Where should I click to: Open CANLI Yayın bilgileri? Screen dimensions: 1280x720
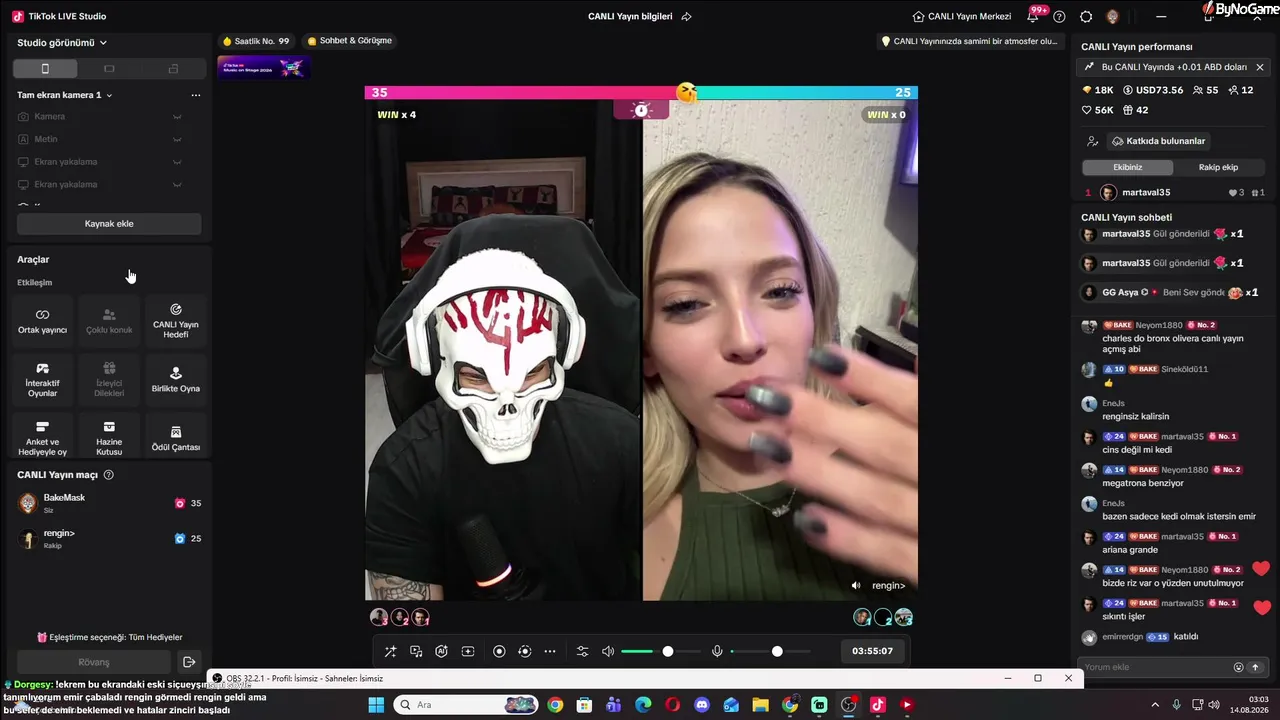(x=630, y=16)
